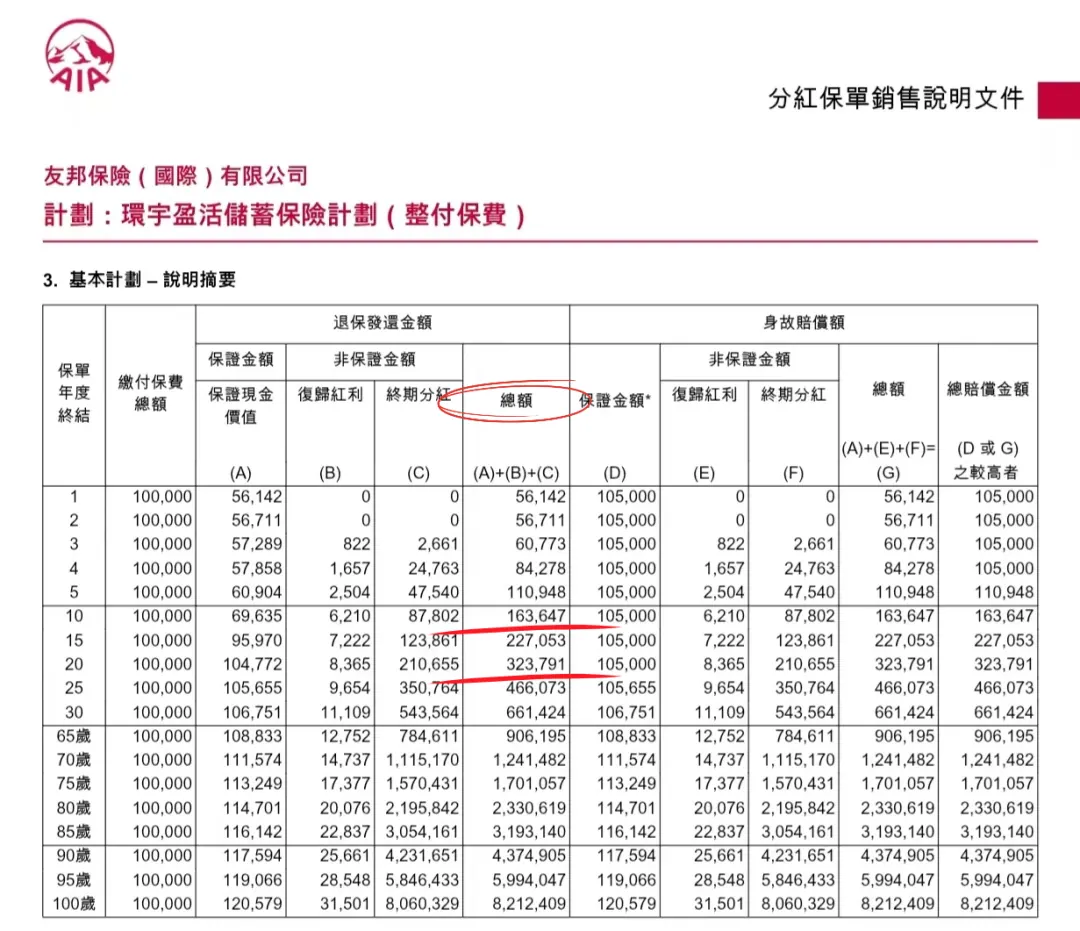
Task: Select the heading 分紅保單銷售說明文件
Action: tap(896, 98)
